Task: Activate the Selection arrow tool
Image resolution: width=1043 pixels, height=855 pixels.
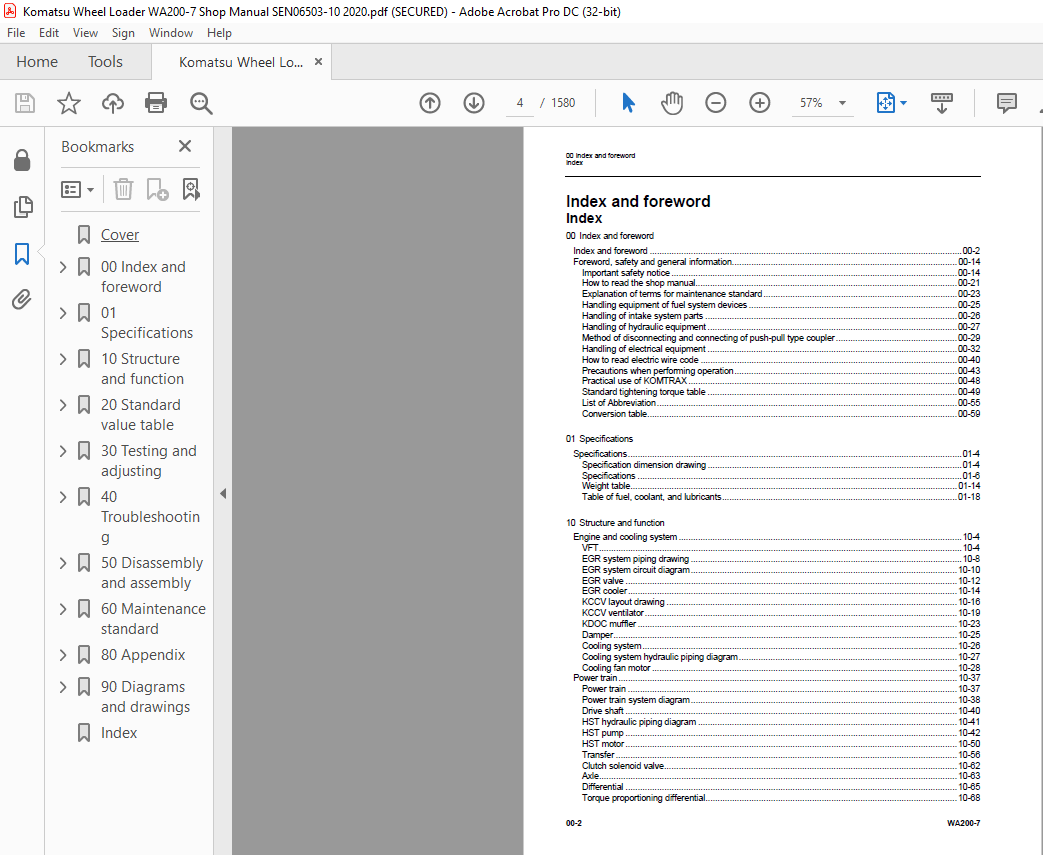Action: [x=628, y=103]
